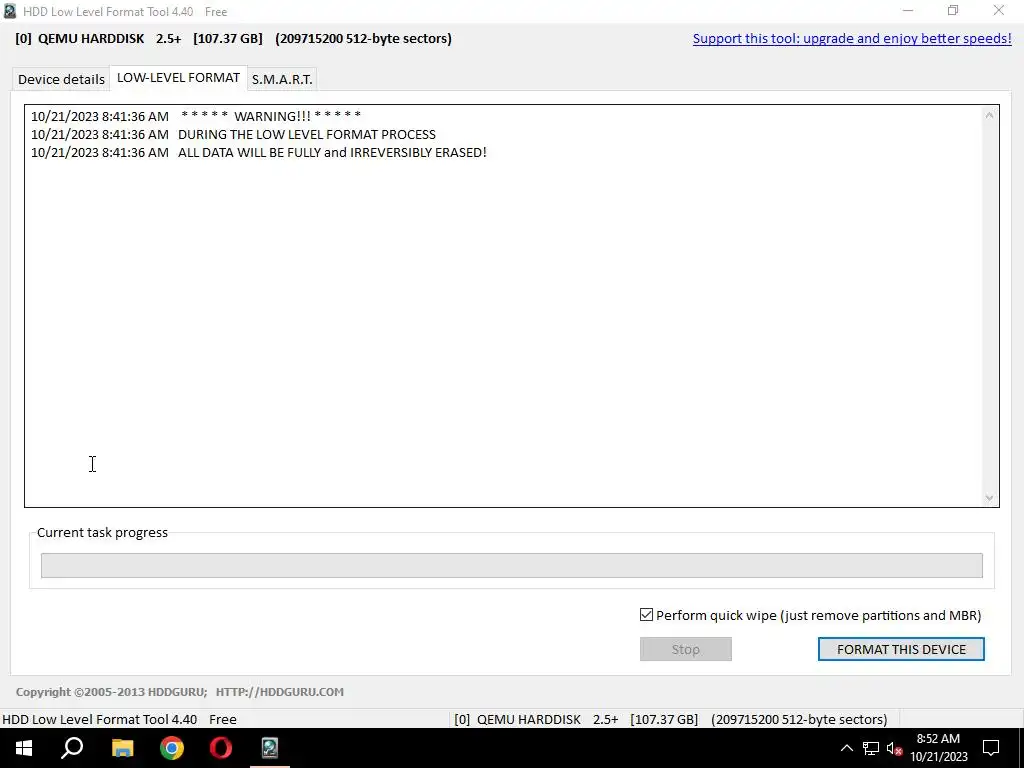The image size is (1024, 768).
Task: Open taskbar Search magnifier
Action: 72,748
